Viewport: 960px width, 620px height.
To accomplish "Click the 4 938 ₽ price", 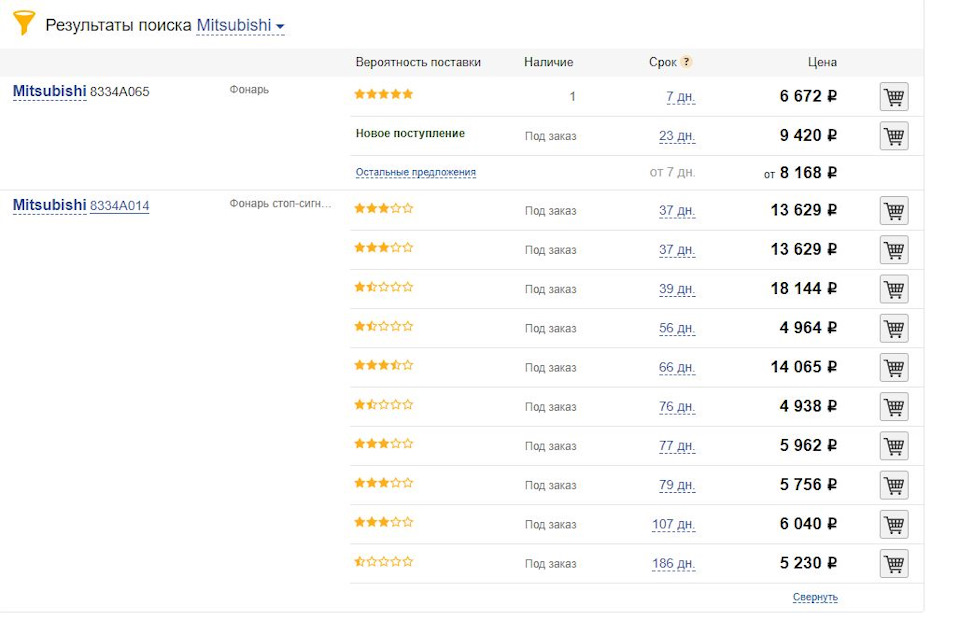I will 808,406.
